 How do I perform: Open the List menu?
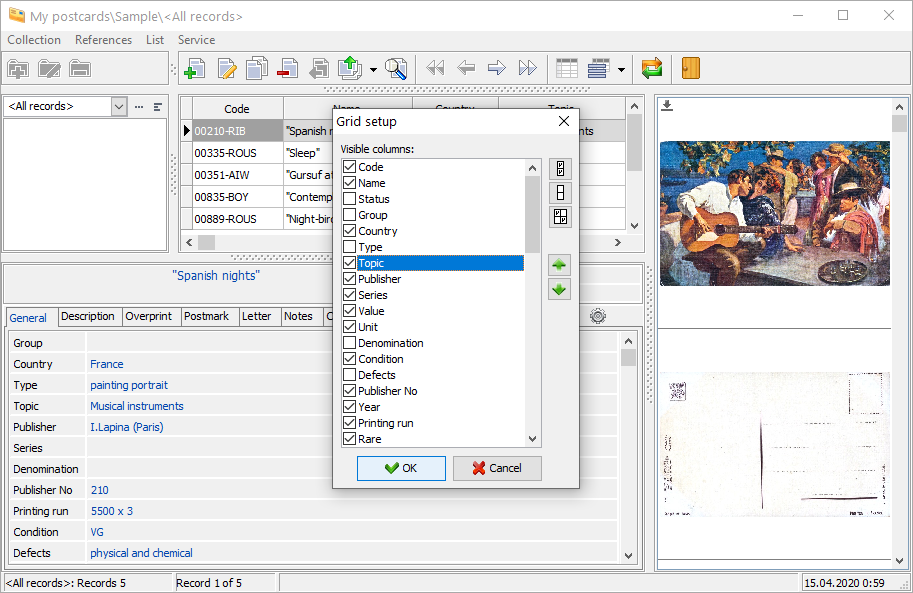point(155,40)
